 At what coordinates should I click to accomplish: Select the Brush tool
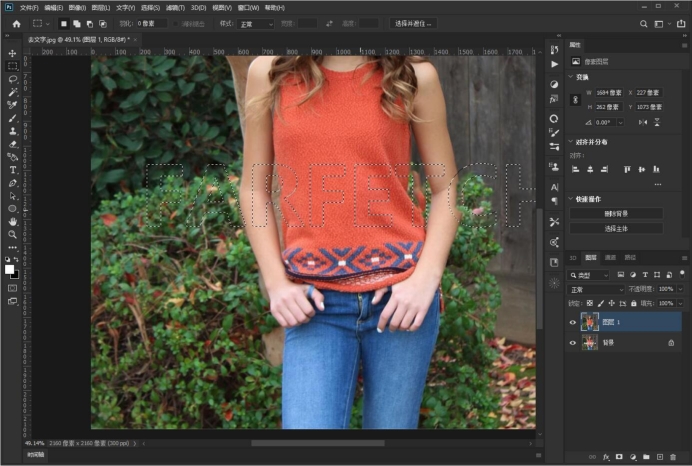[12, 118]
